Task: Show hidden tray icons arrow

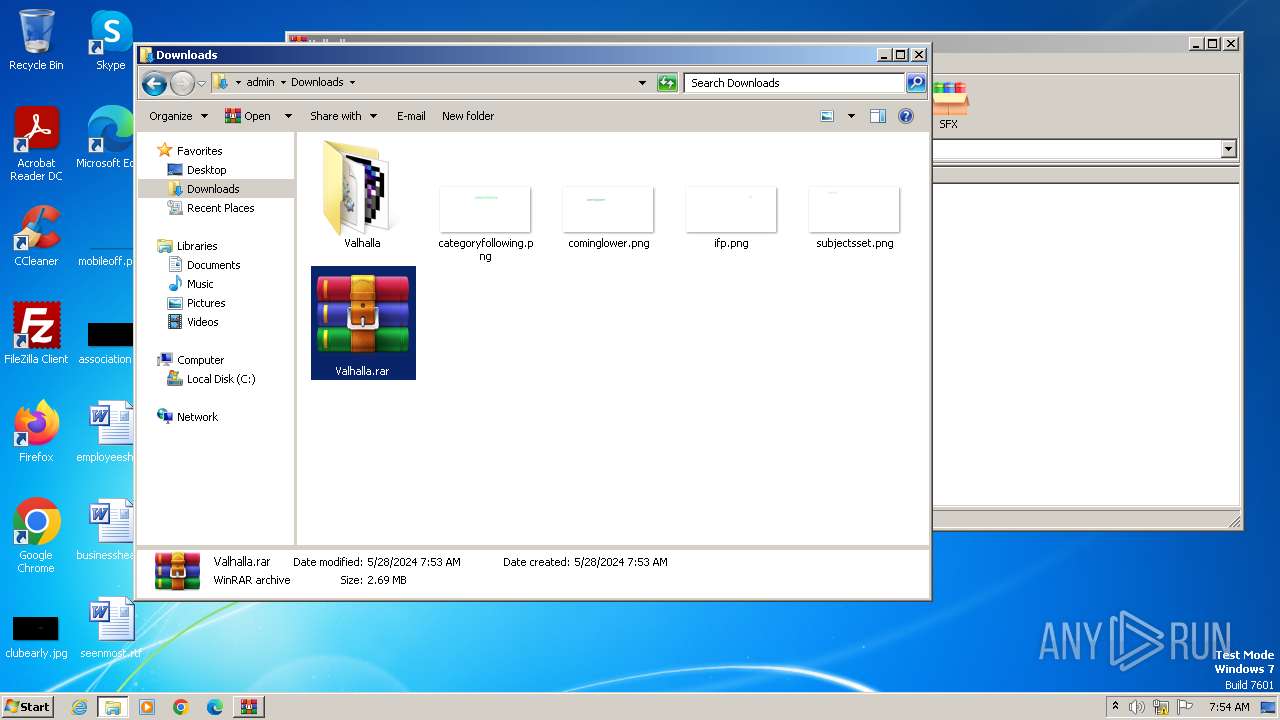Action: [1115, 706]
